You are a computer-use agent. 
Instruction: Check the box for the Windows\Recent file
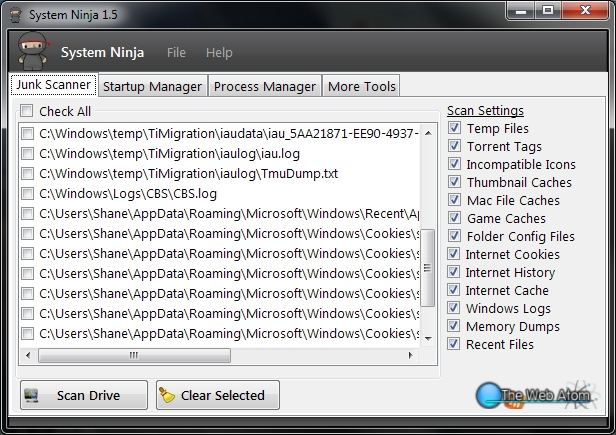pyautogui.click(x=28, y=213)
